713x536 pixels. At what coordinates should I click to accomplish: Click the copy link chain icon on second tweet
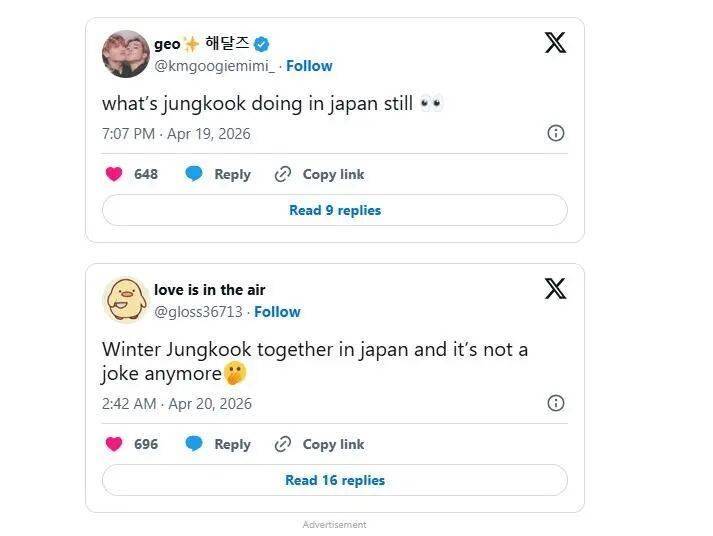283,444
